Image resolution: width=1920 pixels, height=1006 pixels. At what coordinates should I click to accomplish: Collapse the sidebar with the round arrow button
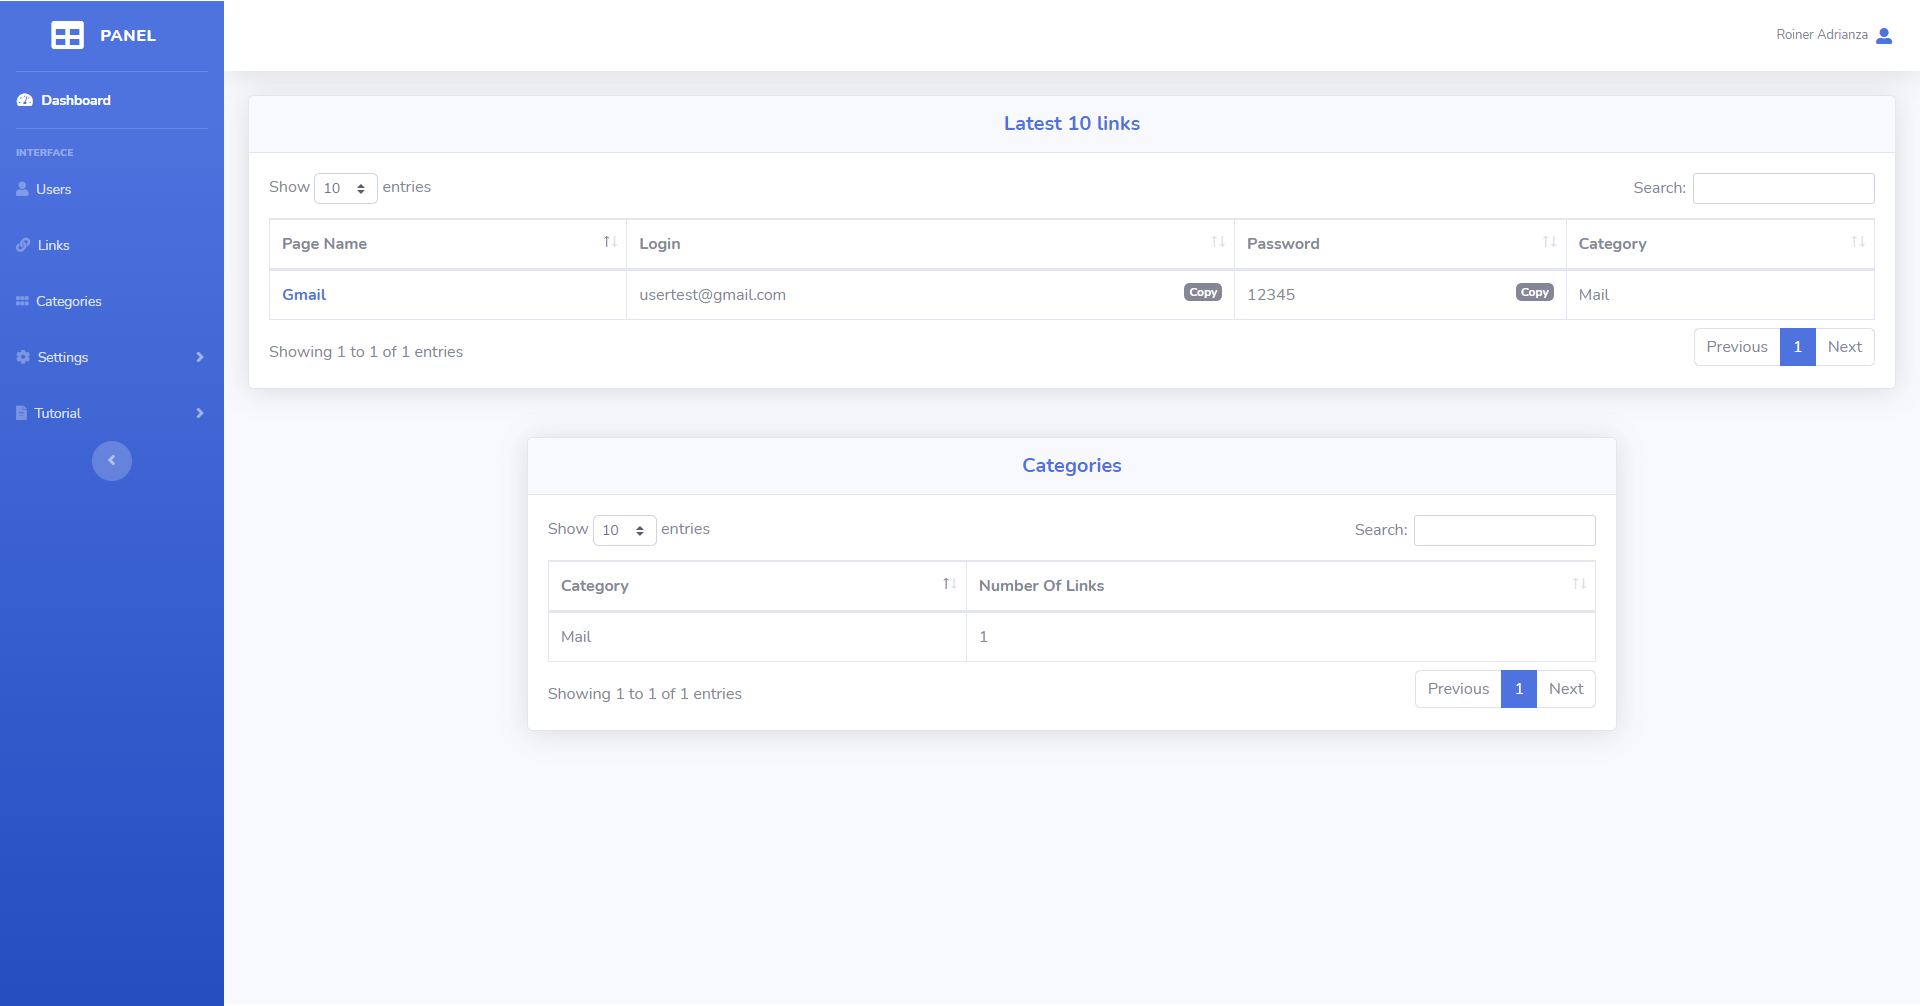click(x=112, y=461)
